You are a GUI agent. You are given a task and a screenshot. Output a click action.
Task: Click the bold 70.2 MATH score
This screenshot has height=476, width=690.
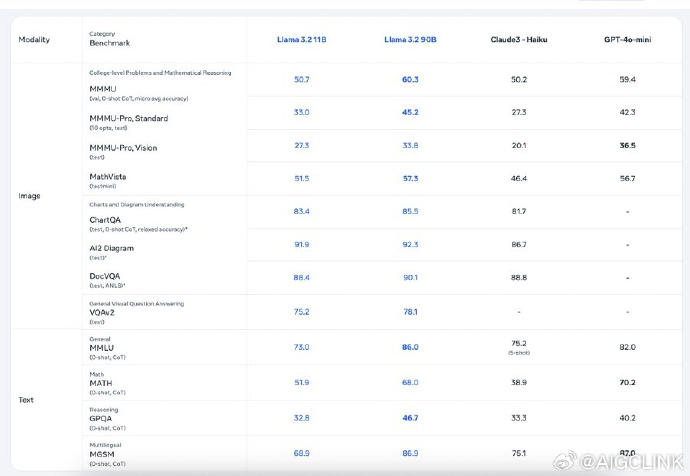pyautogui.click(x=628, y=382)
